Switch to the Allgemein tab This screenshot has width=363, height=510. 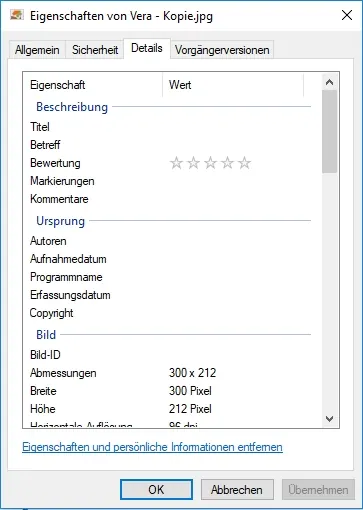point(37,50)
